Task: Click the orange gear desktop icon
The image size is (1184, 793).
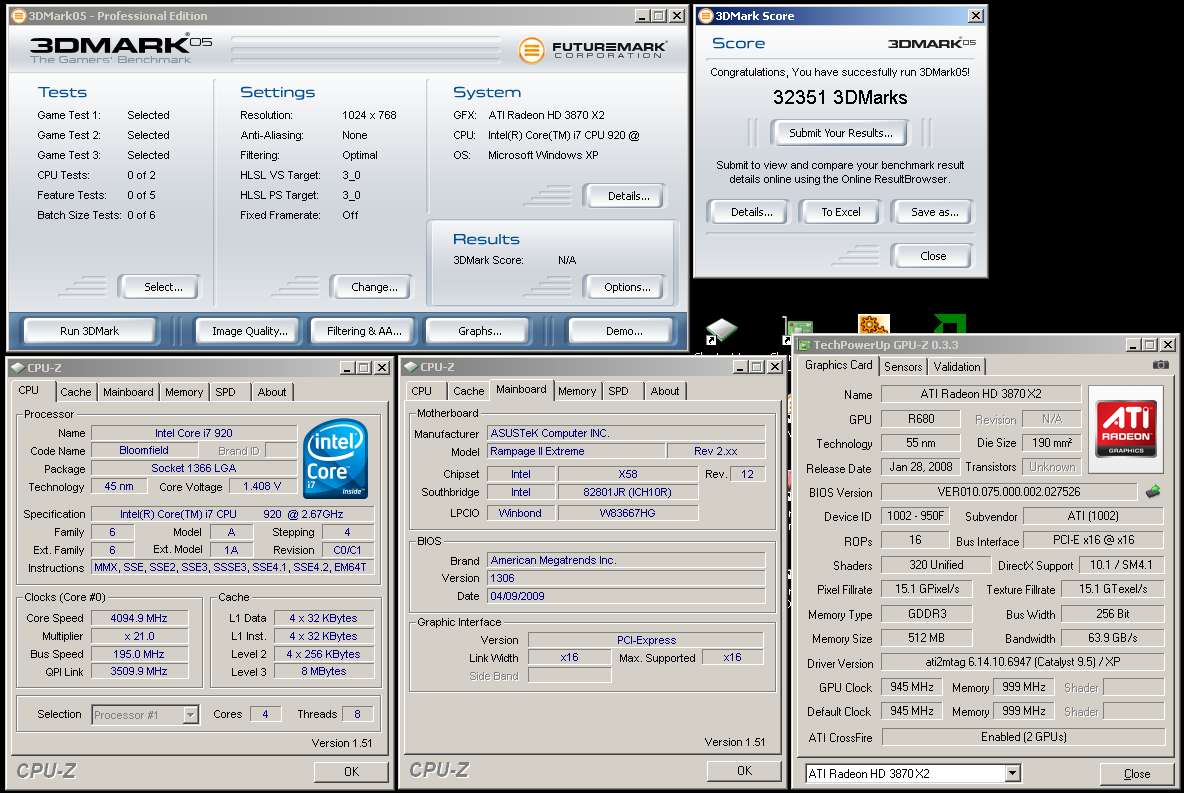Action: tap(874, 324)
